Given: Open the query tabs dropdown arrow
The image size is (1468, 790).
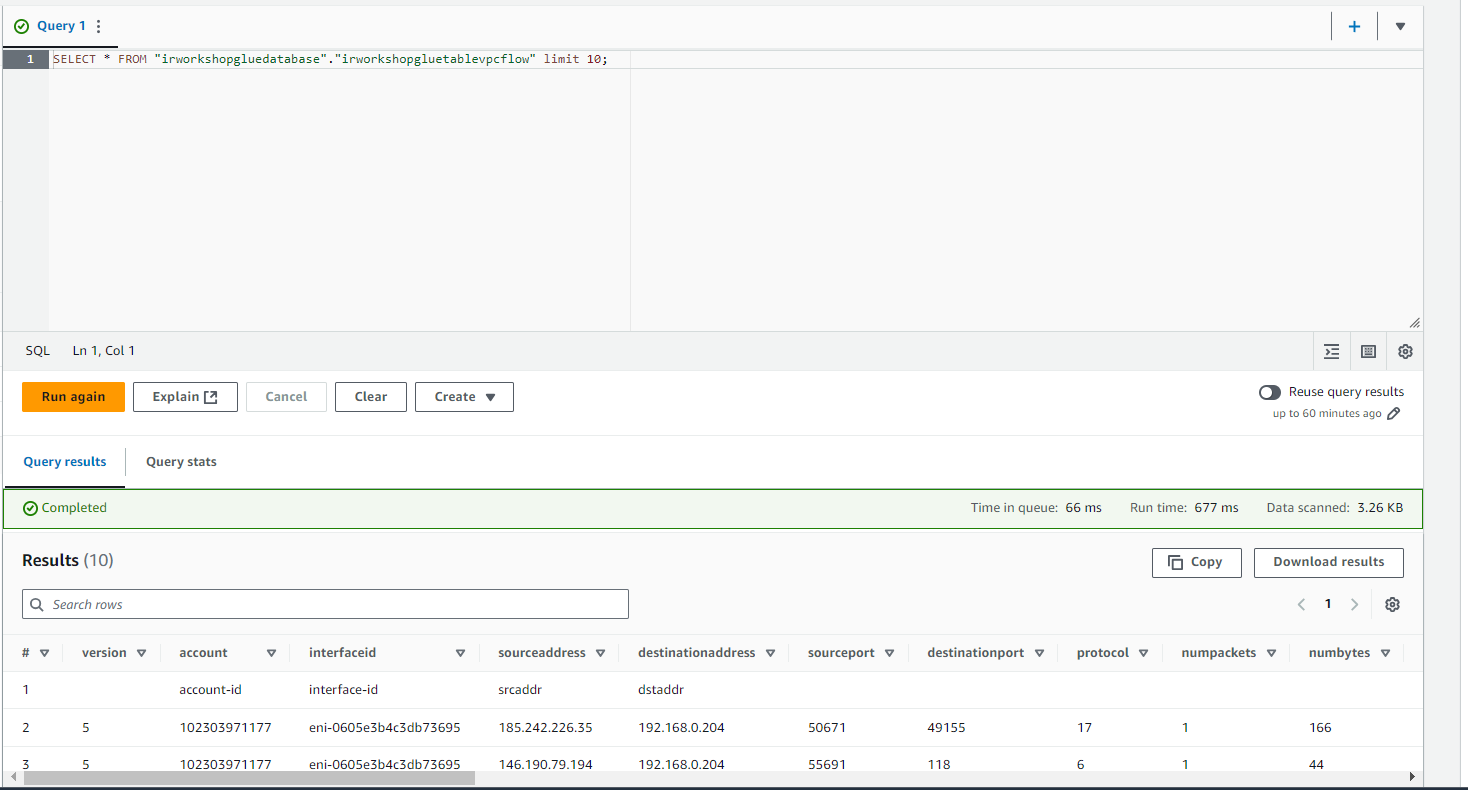Looking at the screenshot, I should click(1400, 27).
